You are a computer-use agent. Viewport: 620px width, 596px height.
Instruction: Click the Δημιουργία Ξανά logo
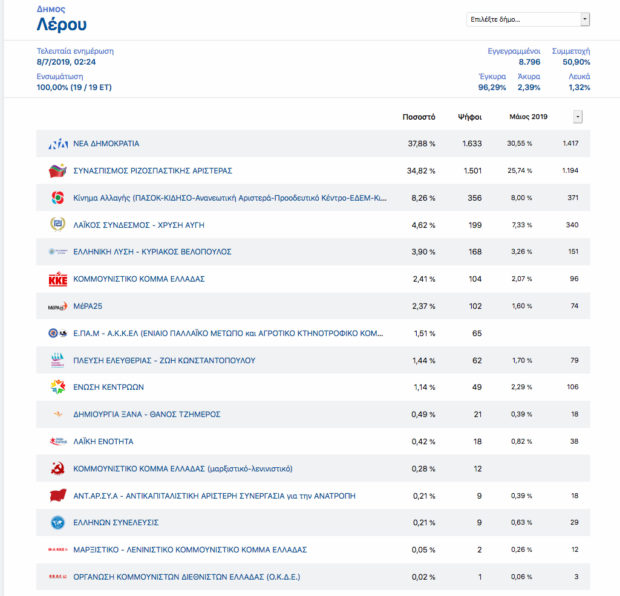58,414
